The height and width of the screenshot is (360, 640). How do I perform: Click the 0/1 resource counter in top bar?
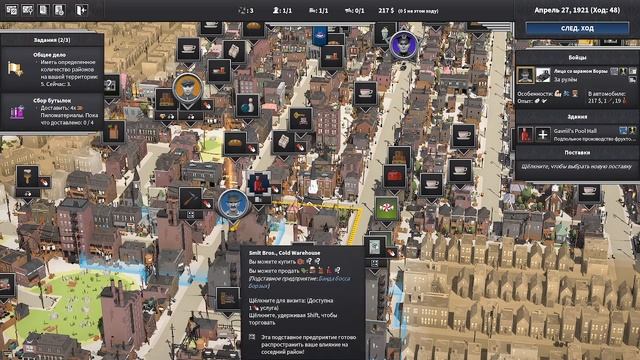[x=355, y=11]
